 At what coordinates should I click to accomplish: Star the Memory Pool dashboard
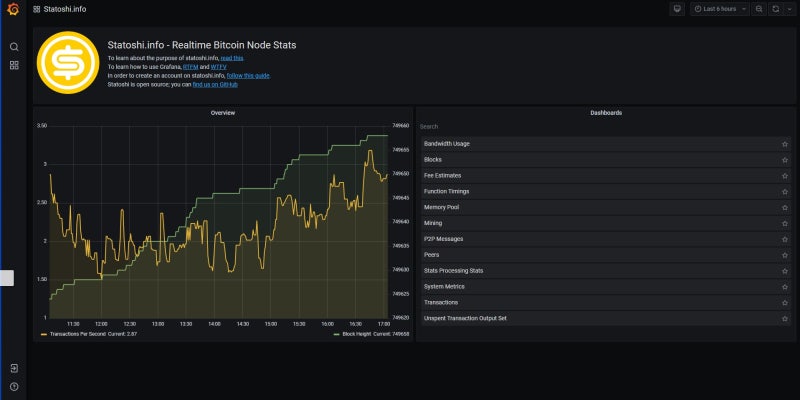785,208
